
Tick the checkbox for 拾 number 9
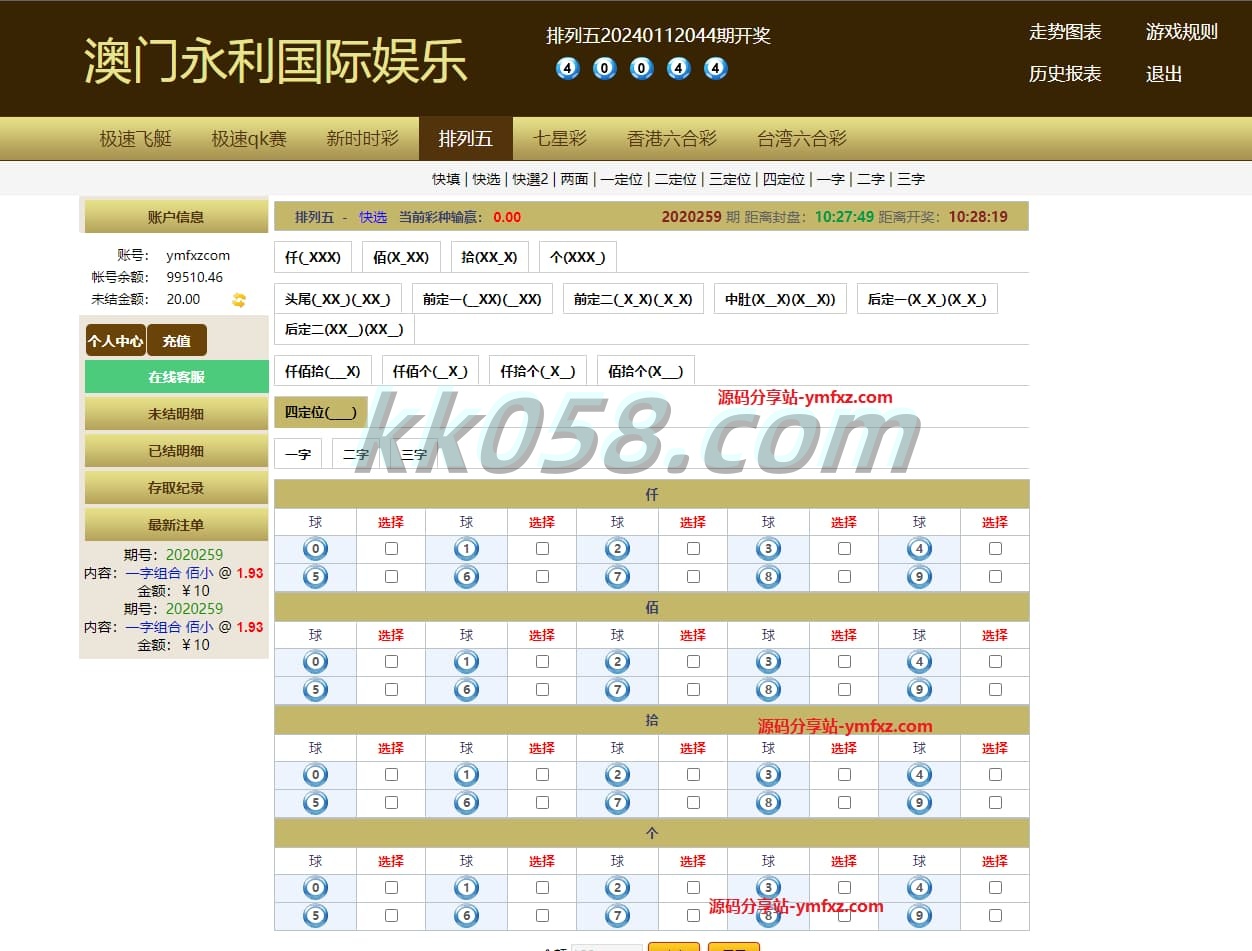click(995, 803)
